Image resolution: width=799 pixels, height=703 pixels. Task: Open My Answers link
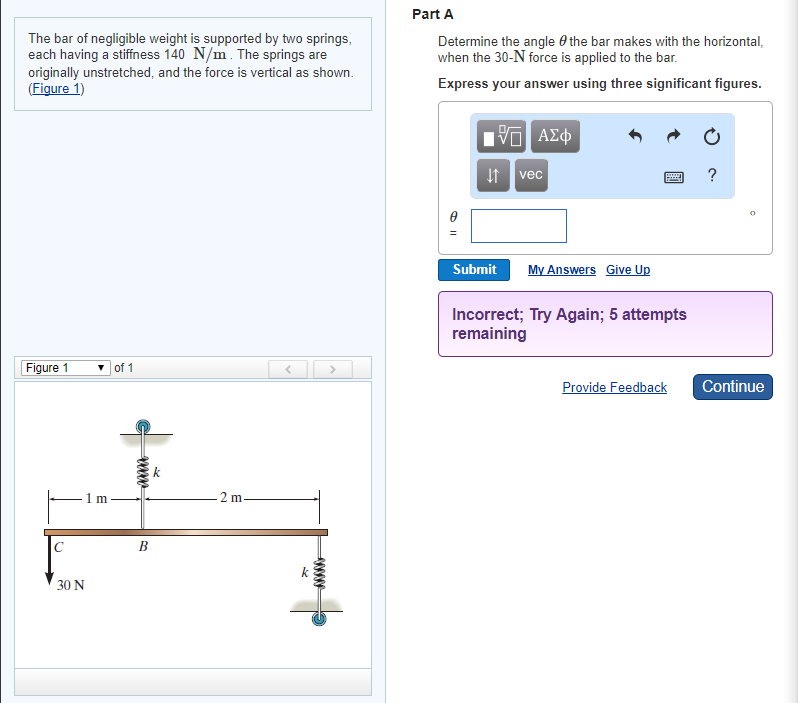tap(562, 270)
